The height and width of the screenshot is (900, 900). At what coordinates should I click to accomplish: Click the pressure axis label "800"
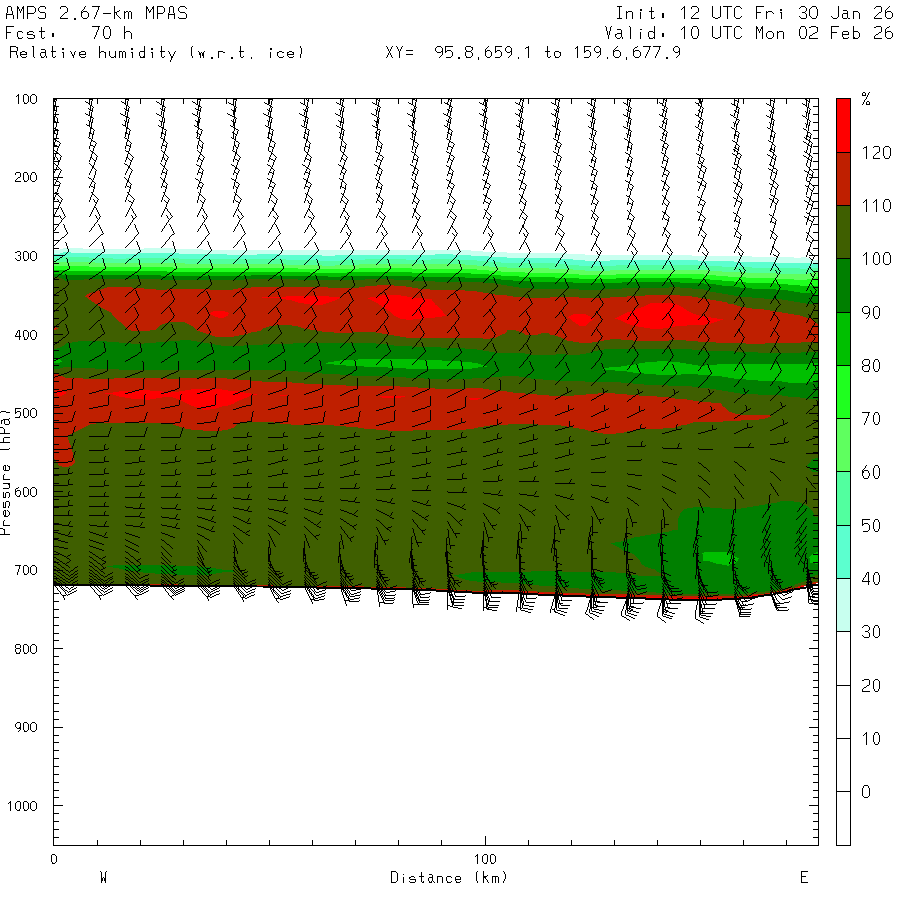coord(26,649)
